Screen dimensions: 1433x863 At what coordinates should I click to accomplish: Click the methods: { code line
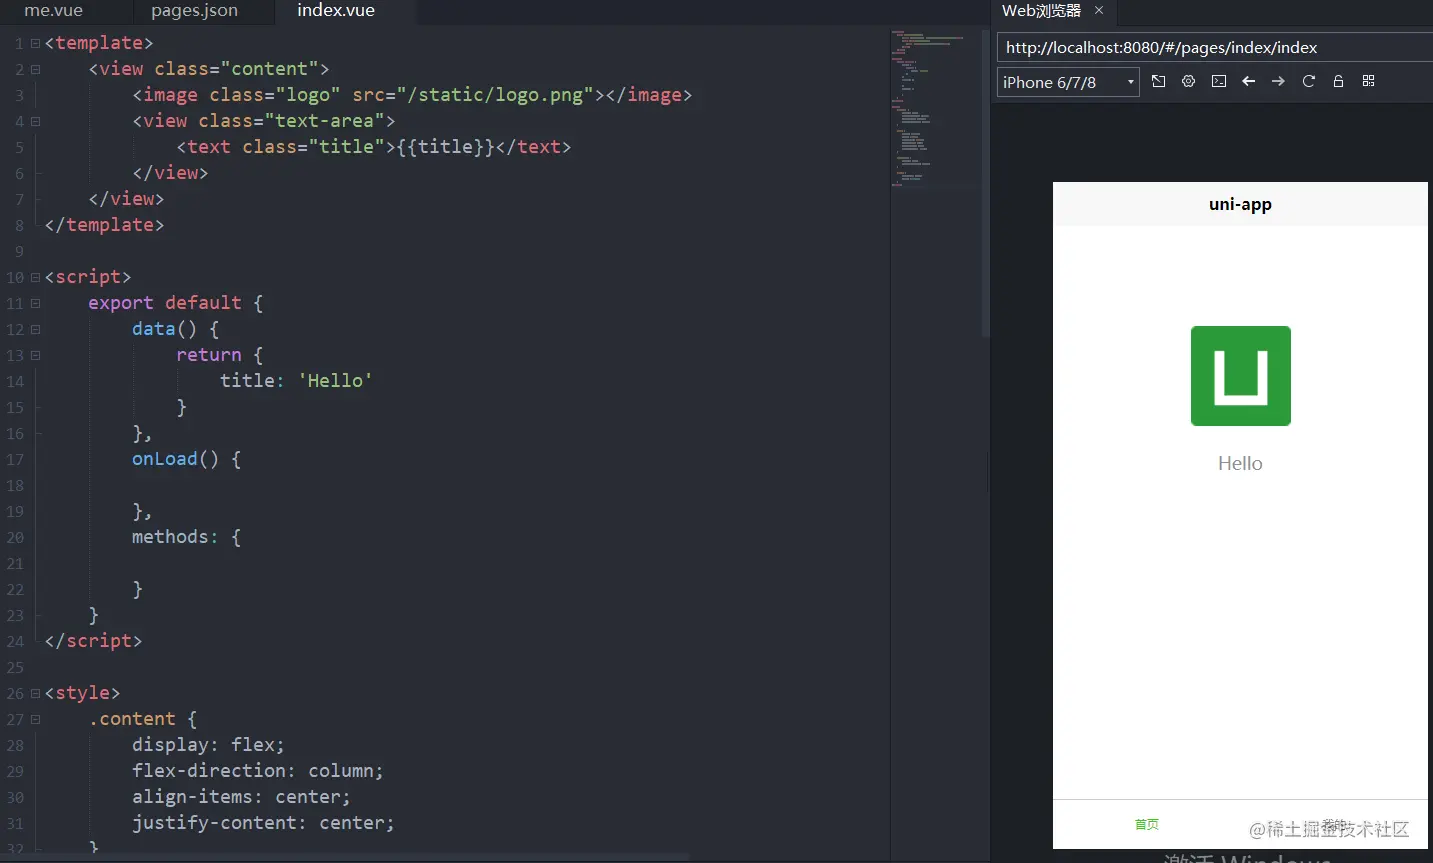pos(186,537)
